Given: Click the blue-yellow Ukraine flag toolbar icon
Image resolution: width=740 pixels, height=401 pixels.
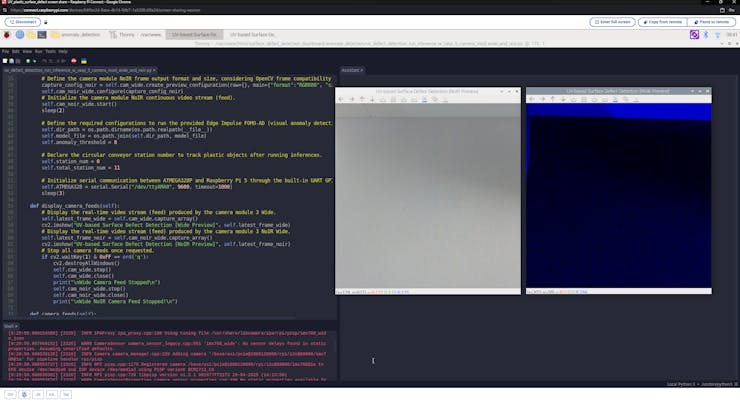Looking at the screenshot, I should click(84, 61).
